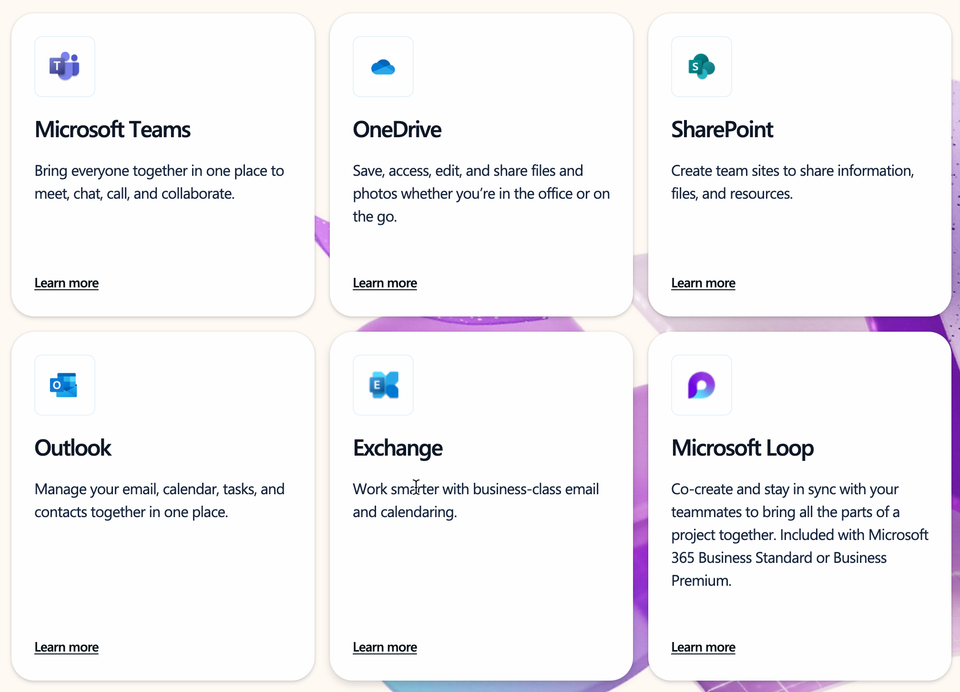Viewport: 960px width, 692px height.
Task: Follow the Outlook Learn more link
Action: pyautogui.click(x=66, y=647)
